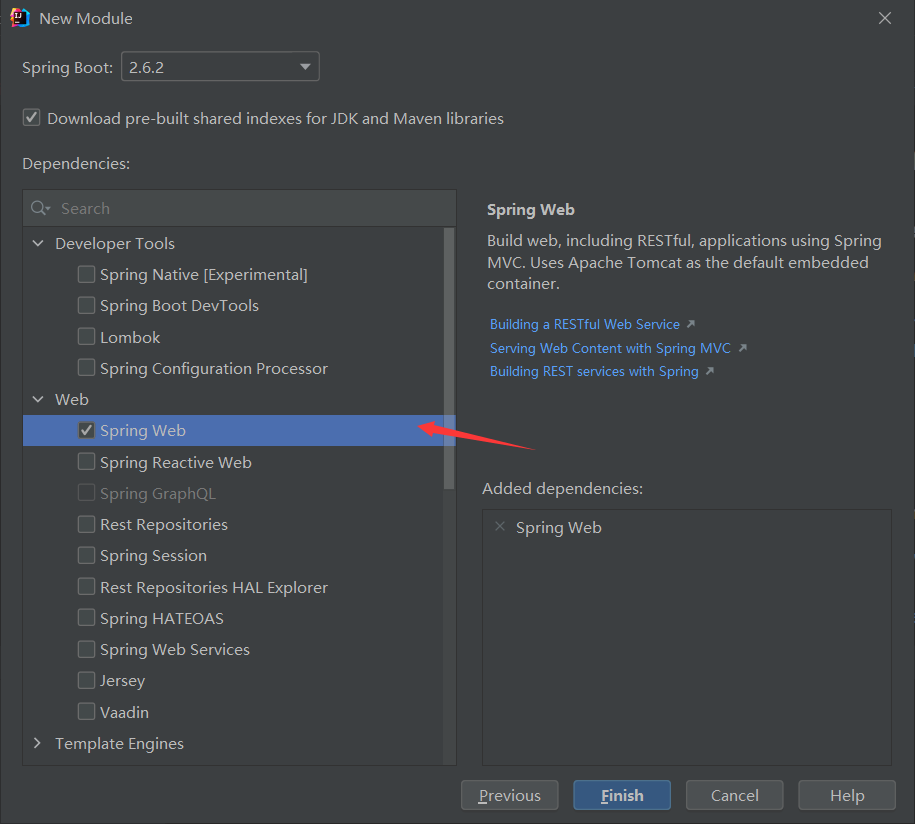
Task: Select the Spring Session entry
Action: click(x=153, y=556)
